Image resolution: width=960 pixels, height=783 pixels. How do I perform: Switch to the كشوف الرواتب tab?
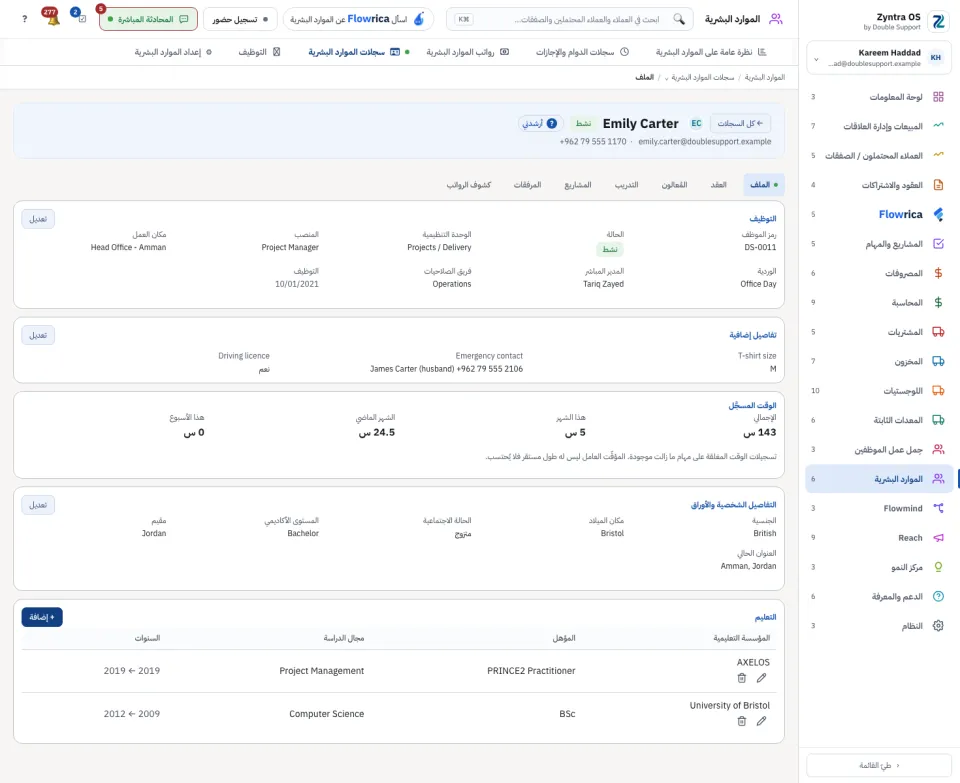pyautogui.click(x=468, y=185)
